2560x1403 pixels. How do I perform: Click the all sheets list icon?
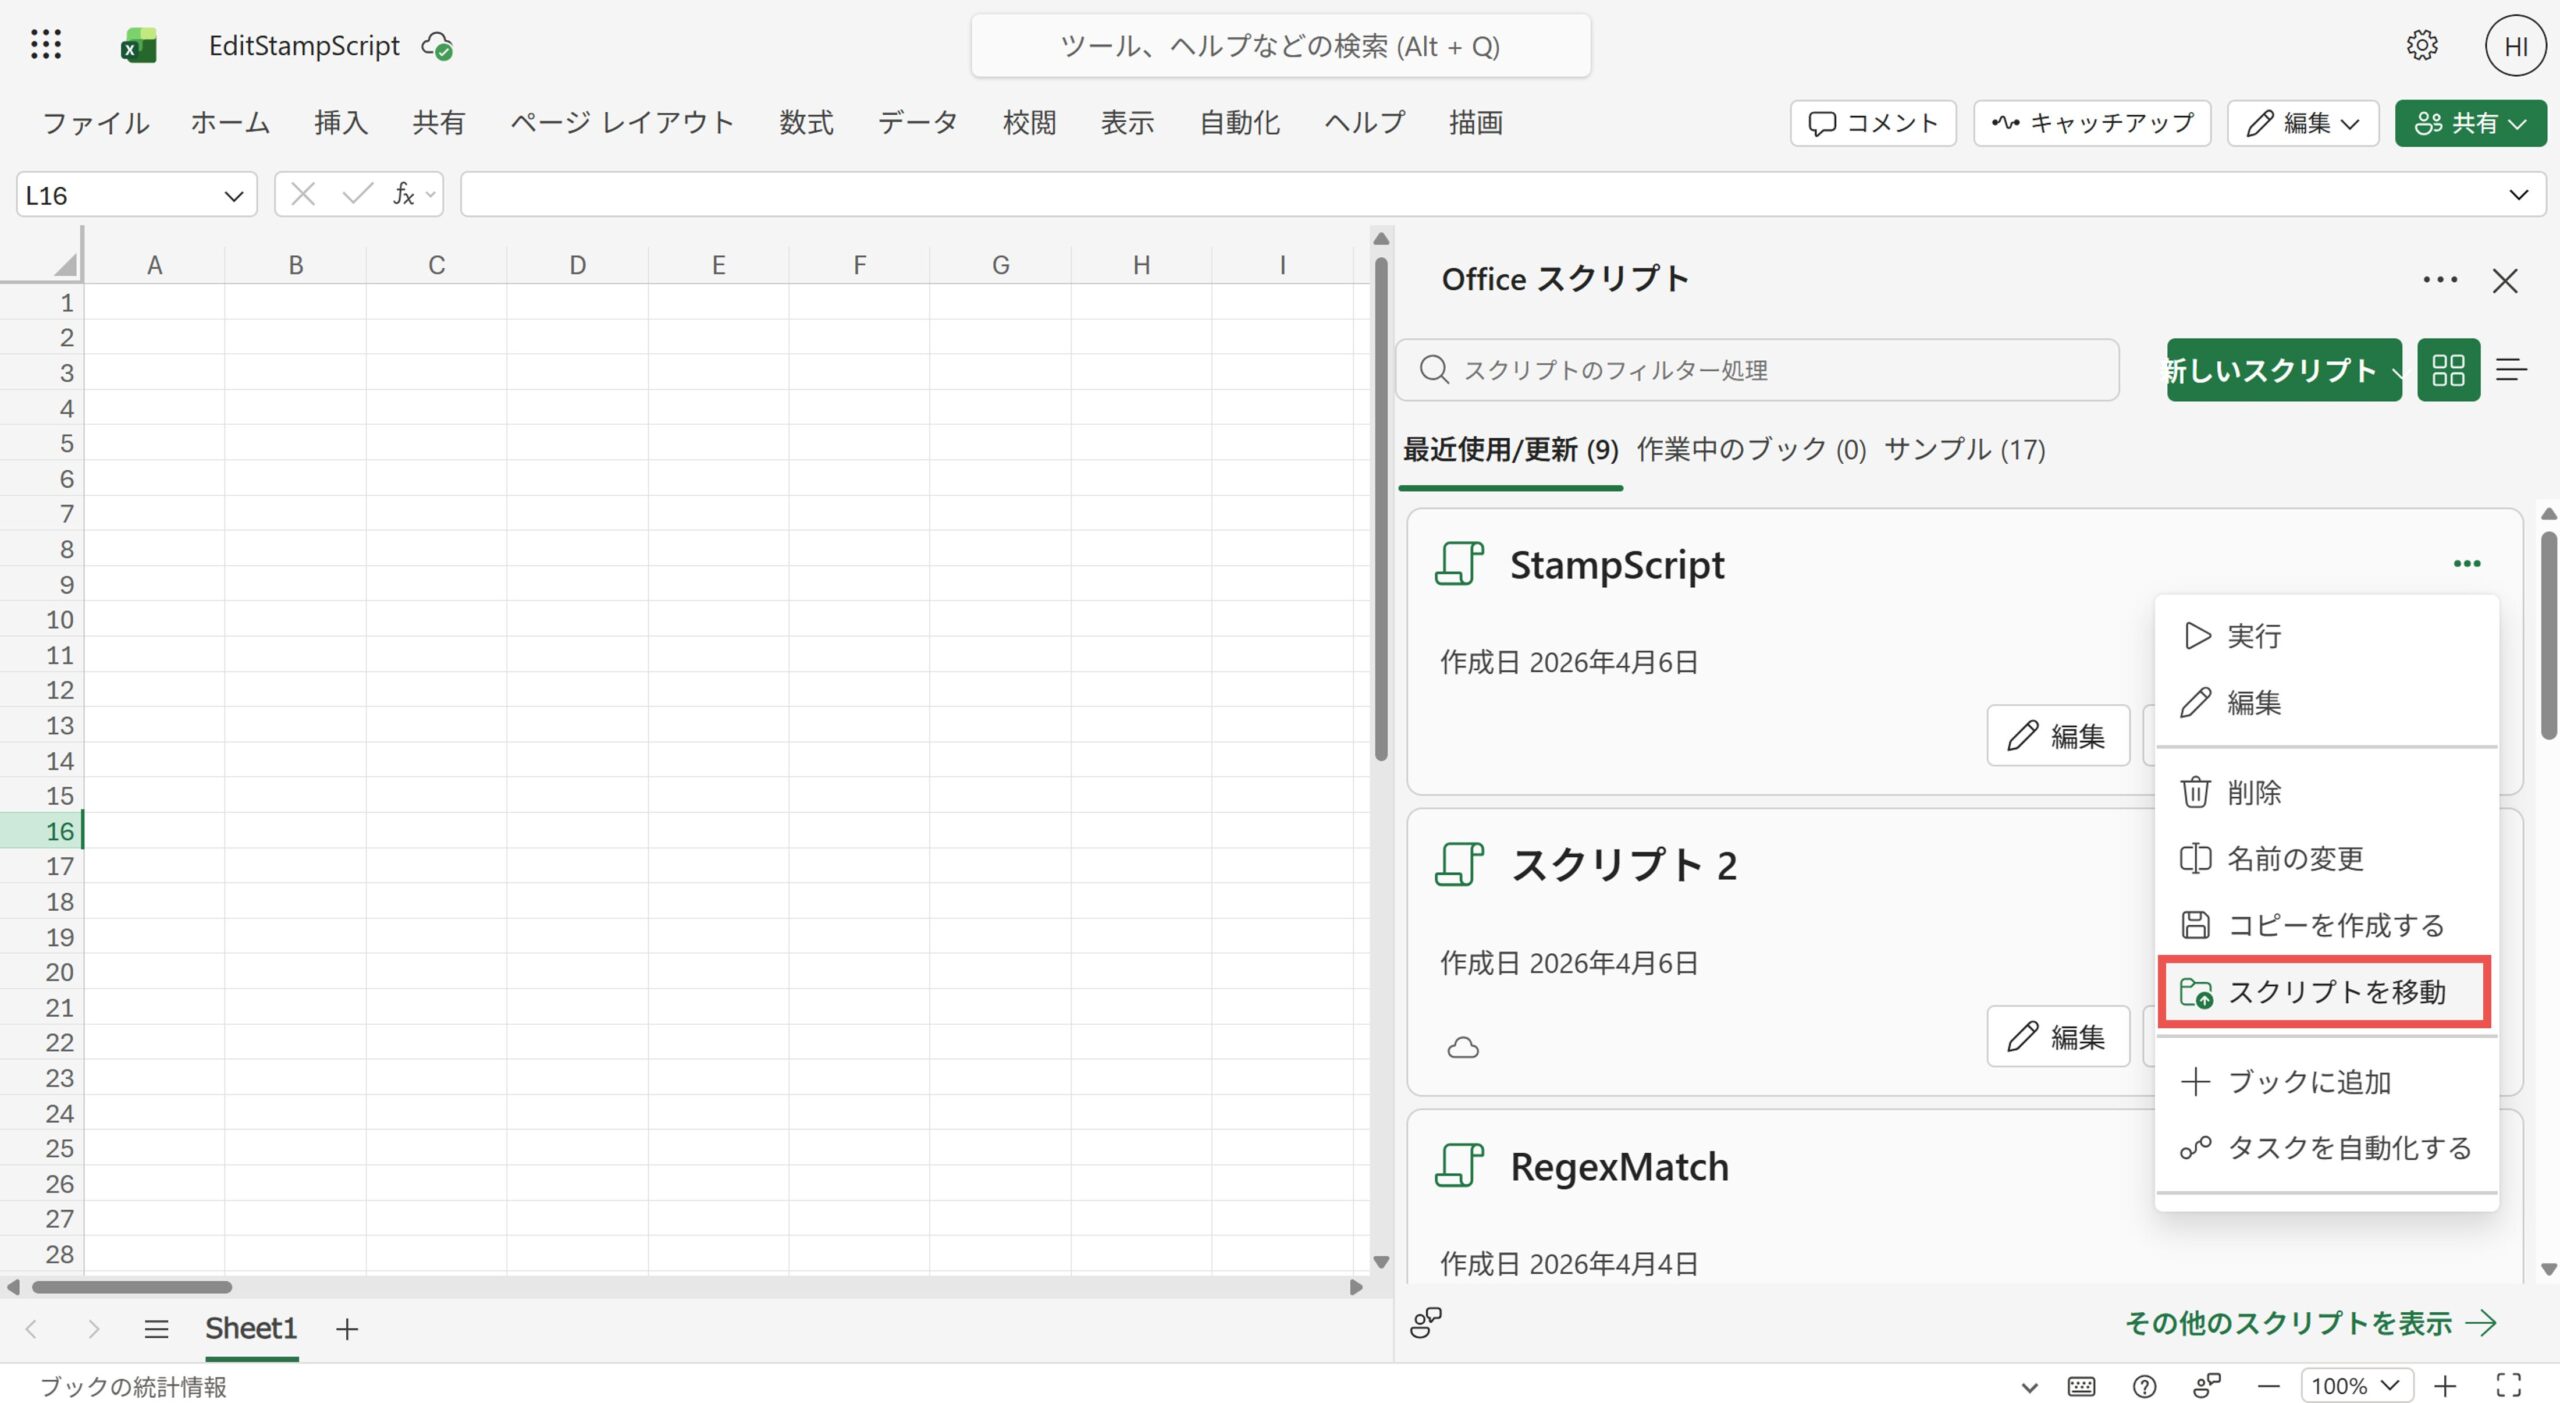click(x=156, y=1329)
